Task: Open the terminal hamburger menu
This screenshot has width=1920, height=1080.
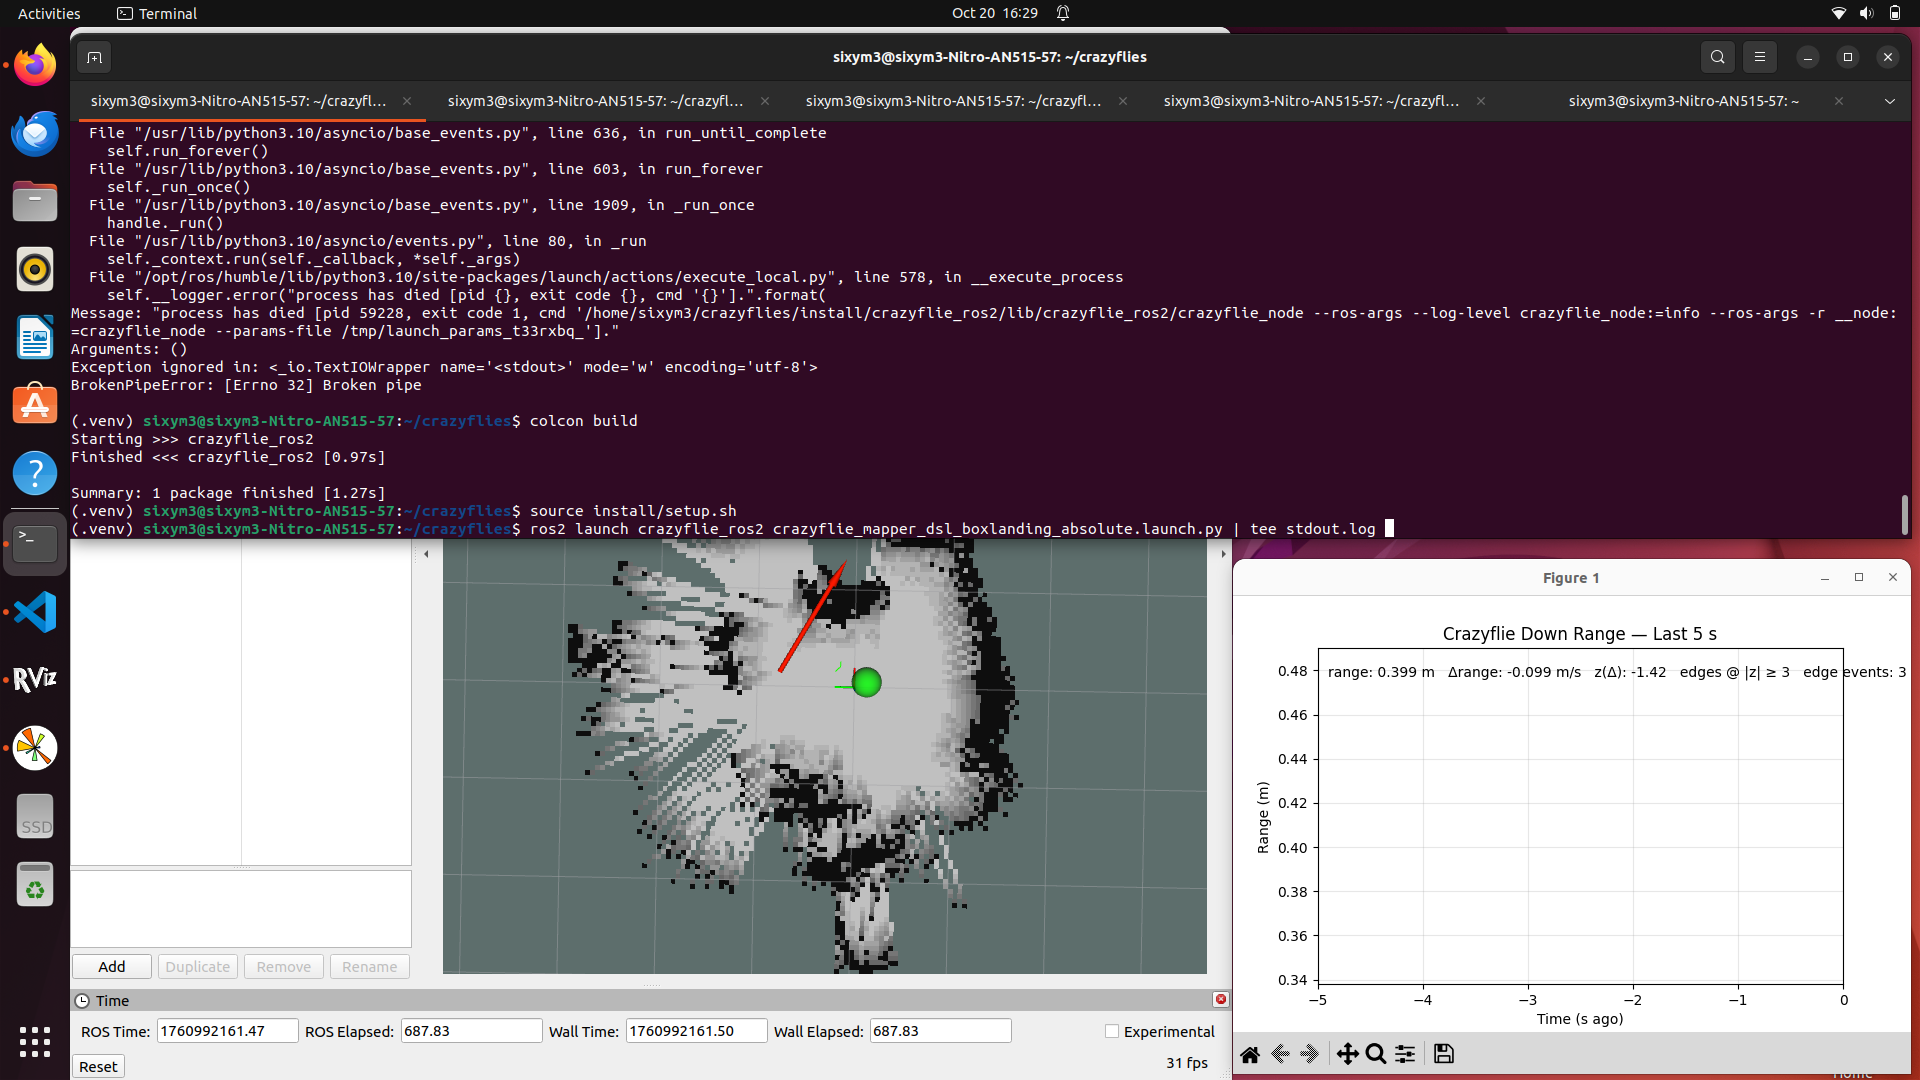Action: point(1760,57)
